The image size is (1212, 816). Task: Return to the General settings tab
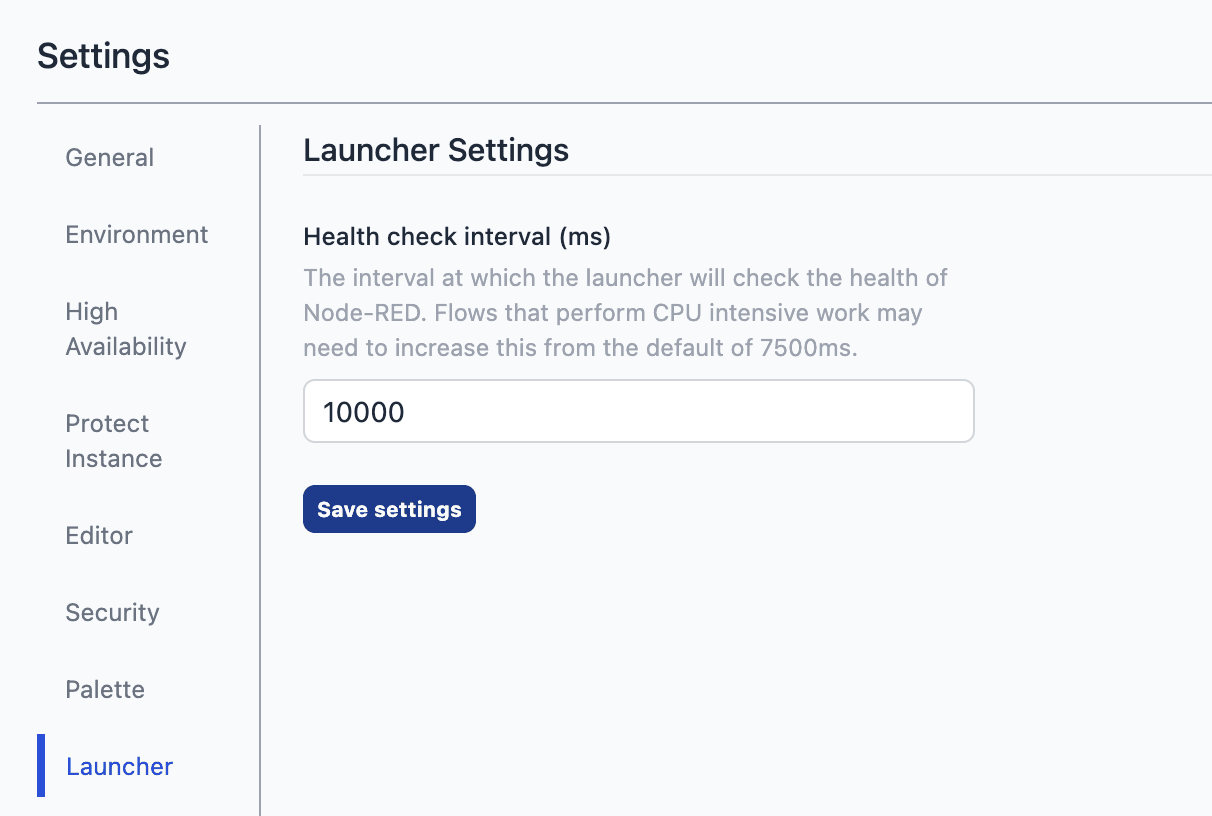pos(109,157)
